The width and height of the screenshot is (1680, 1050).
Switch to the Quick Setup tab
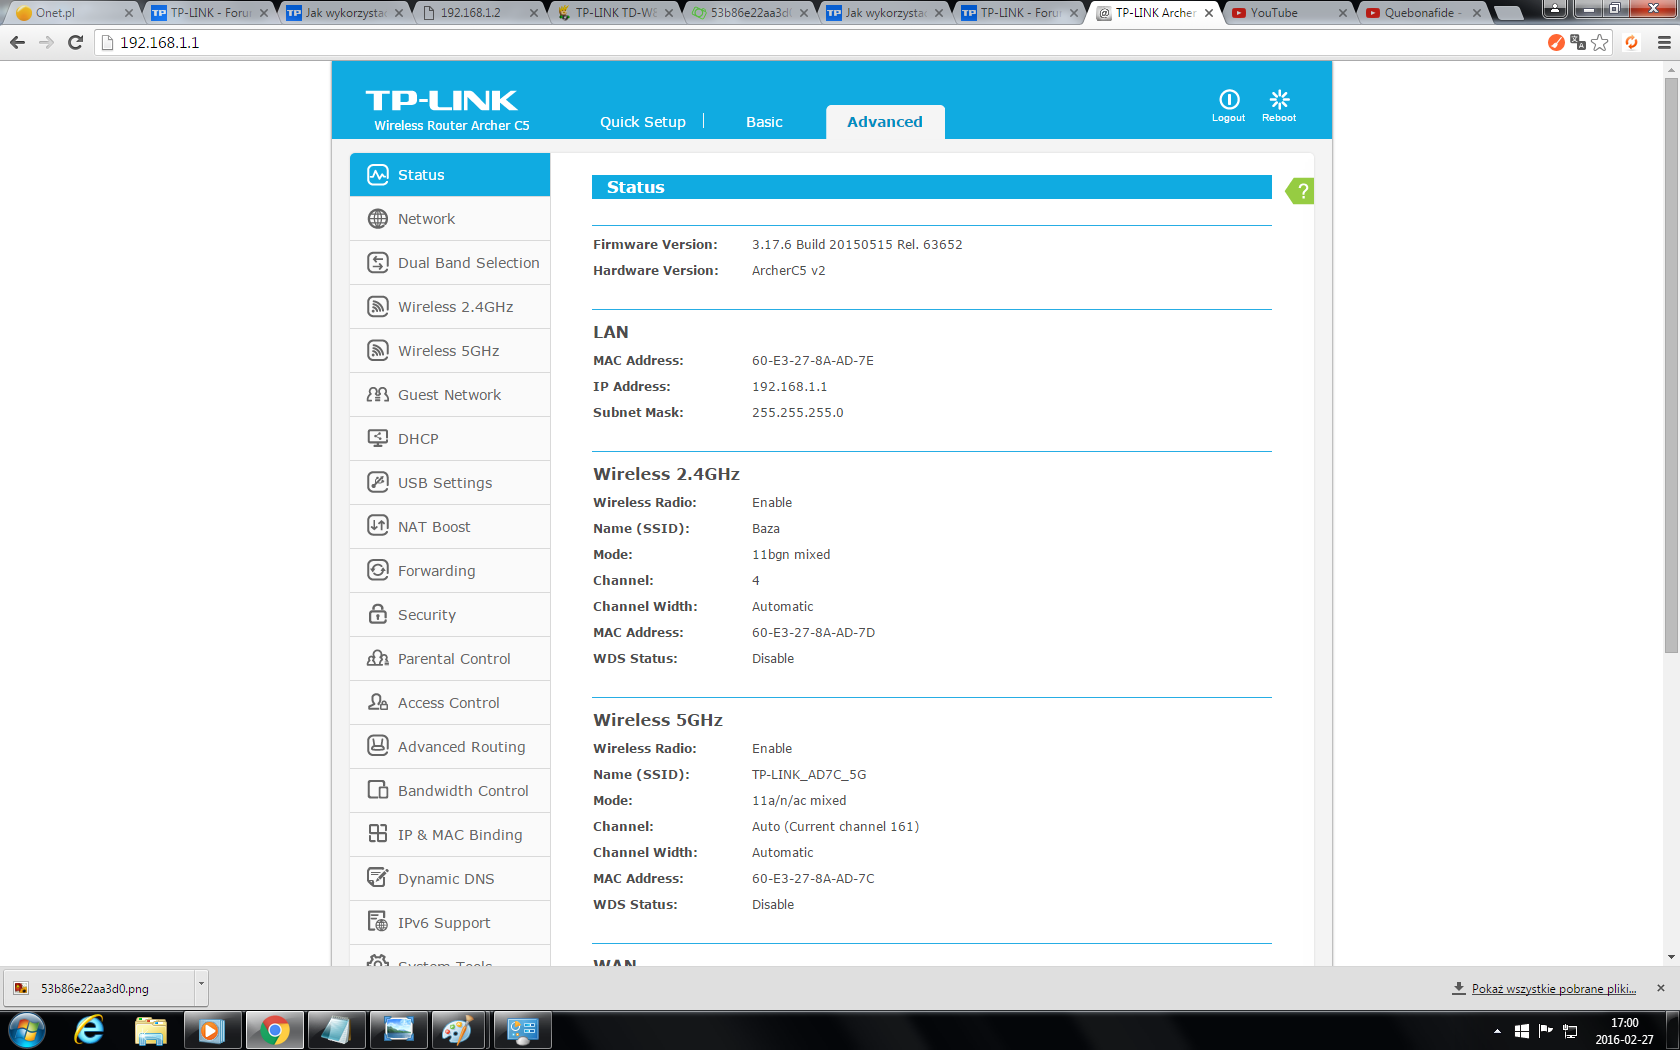tap(642, 122)
